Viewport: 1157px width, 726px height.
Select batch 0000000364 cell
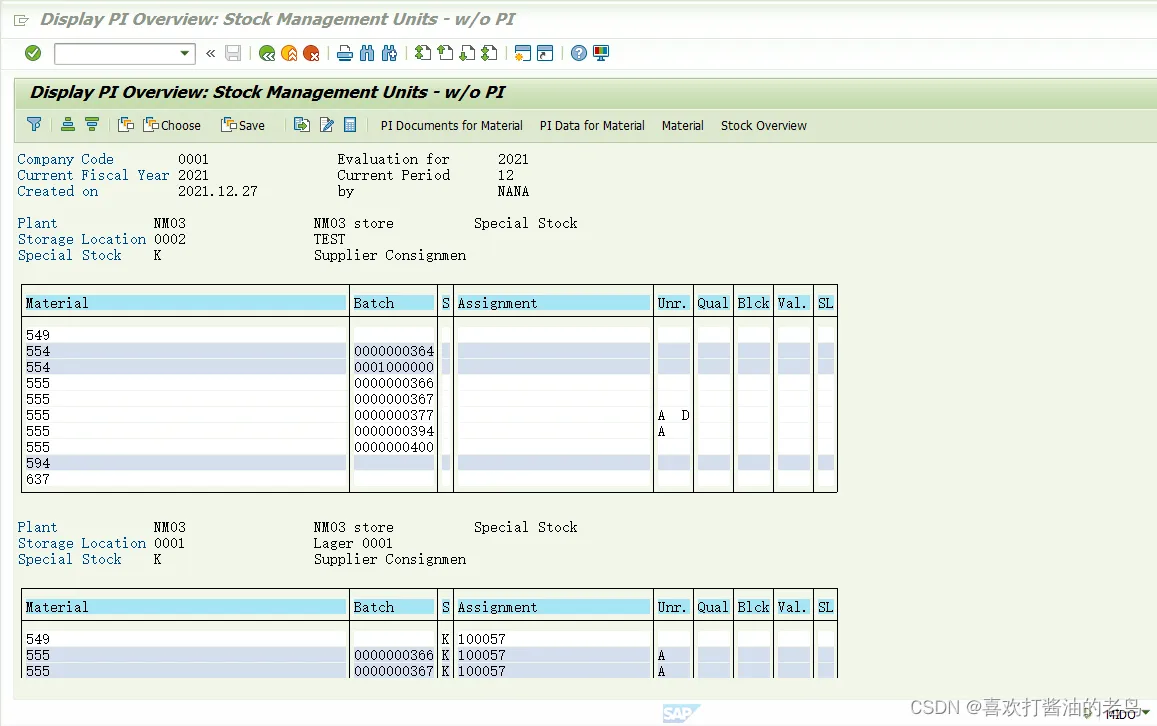(x=394, y=351)
